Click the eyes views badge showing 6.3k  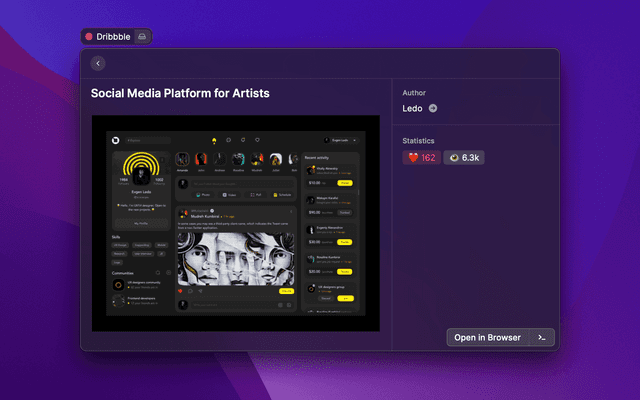(x=465, y=158)
